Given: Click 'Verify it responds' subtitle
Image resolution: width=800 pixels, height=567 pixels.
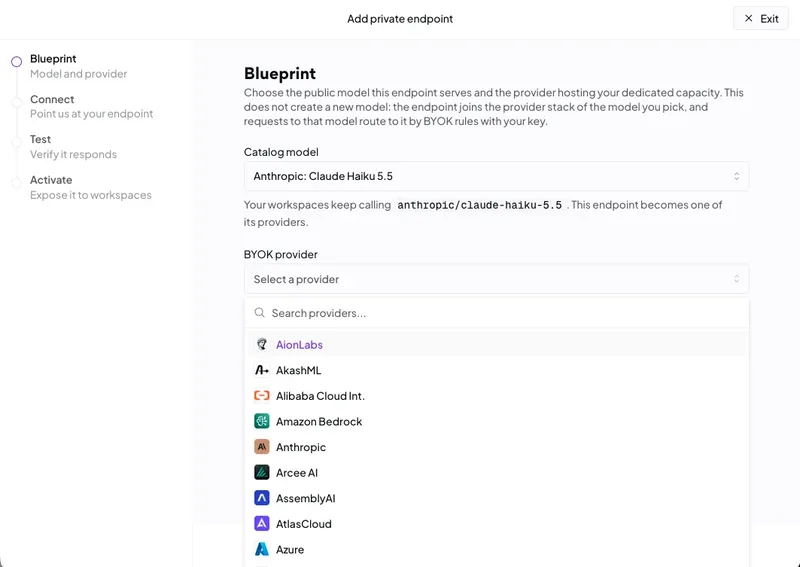Looking at the screenshot, I should (73, 154).
